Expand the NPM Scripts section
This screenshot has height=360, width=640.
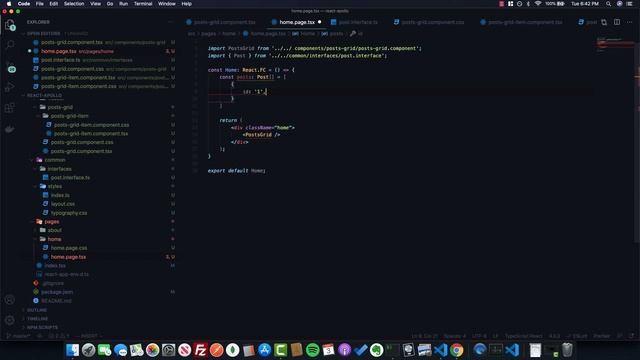pyautogui.click(x=42, y=327)
